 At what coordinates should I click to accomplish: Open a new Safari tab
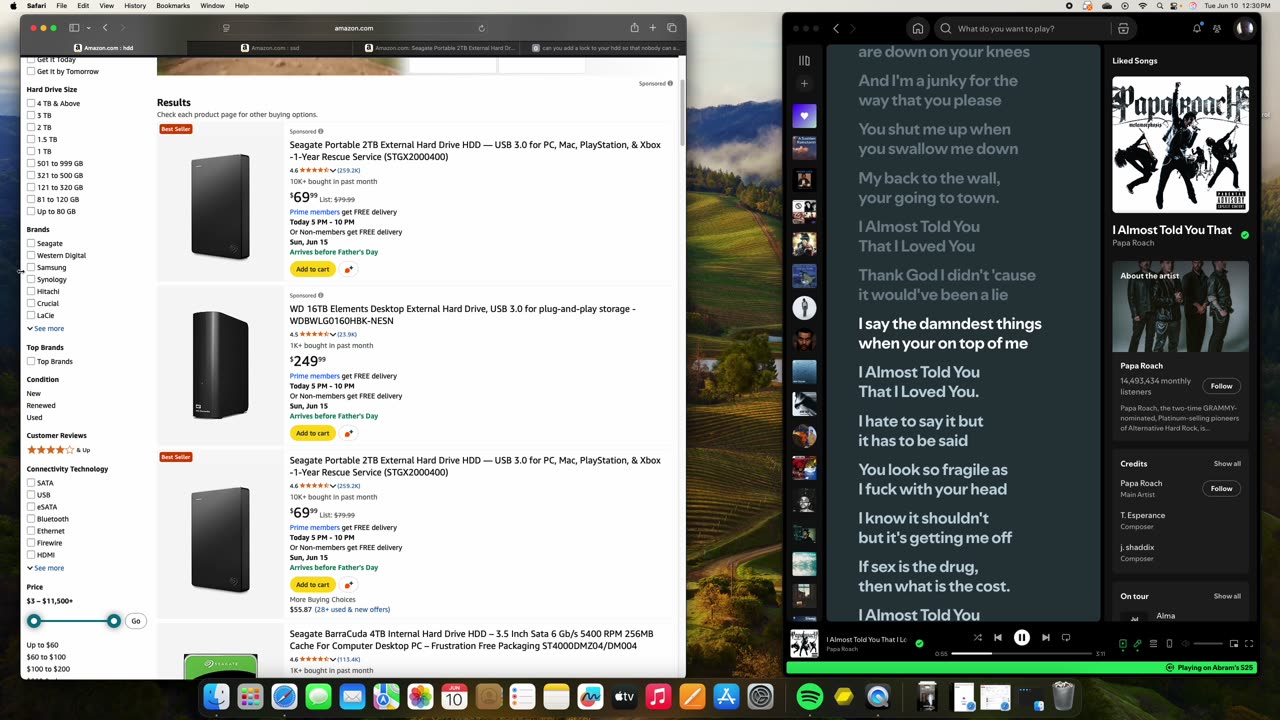(x=653, y=28)
